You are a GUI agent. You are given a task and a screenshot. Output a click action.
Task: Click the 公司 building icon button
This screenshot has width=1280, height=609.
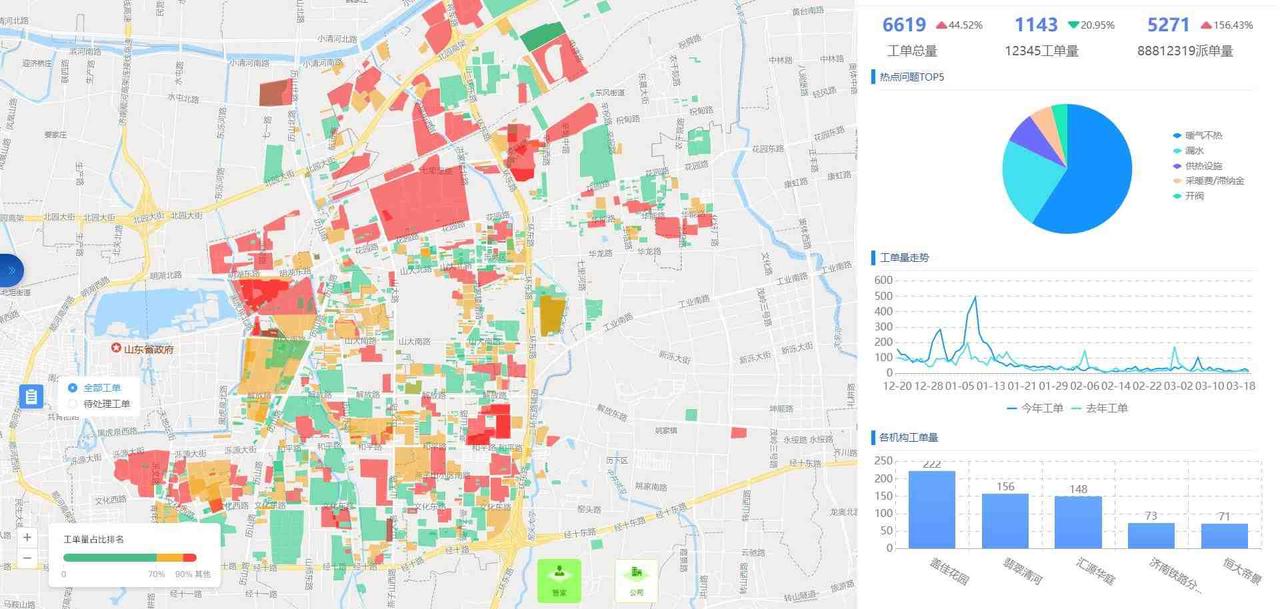[x=636, y=579]
